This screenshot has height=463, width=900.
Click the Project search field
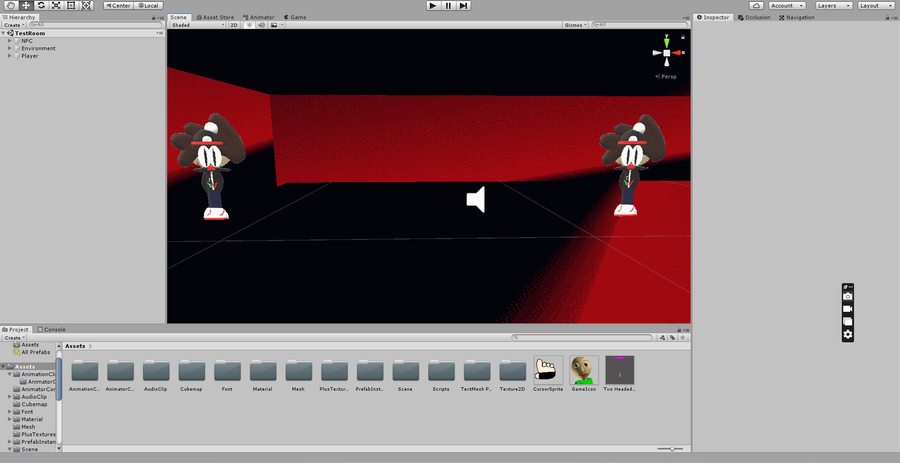click(582, 337)
